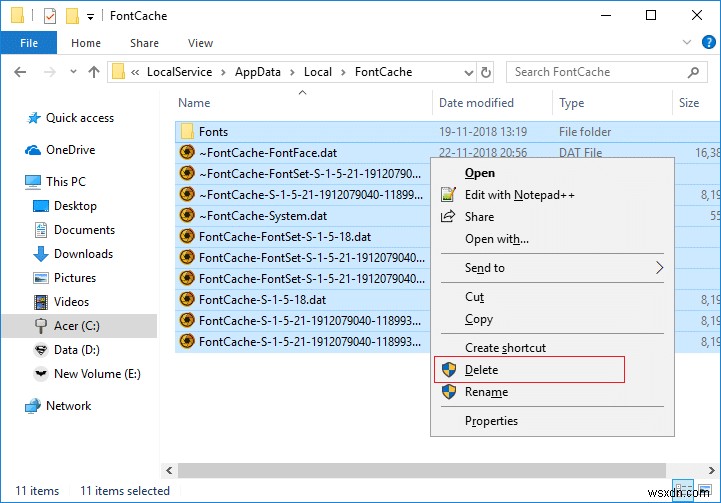Expand the ribbon with the chevron
This screenshot has height=503, width=721.
pyautogui.click(x=685, y=43)
